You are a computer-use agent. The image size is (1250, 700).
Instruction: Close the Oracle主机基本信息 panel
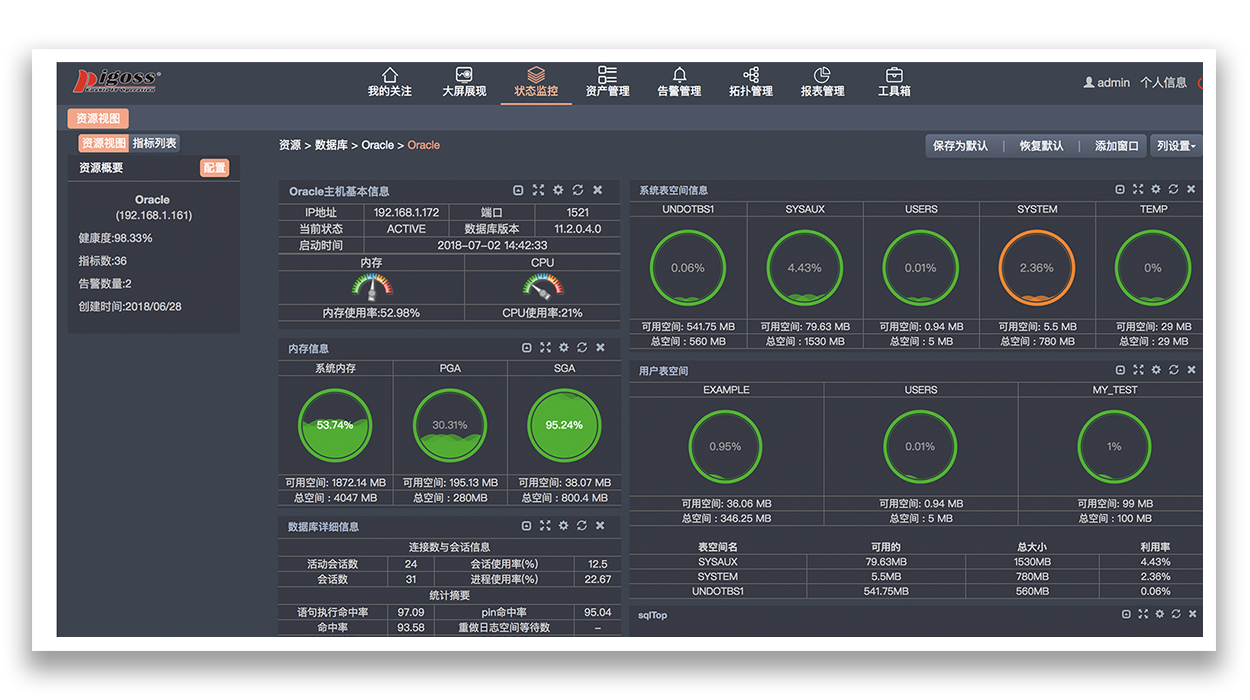(597, 190)
